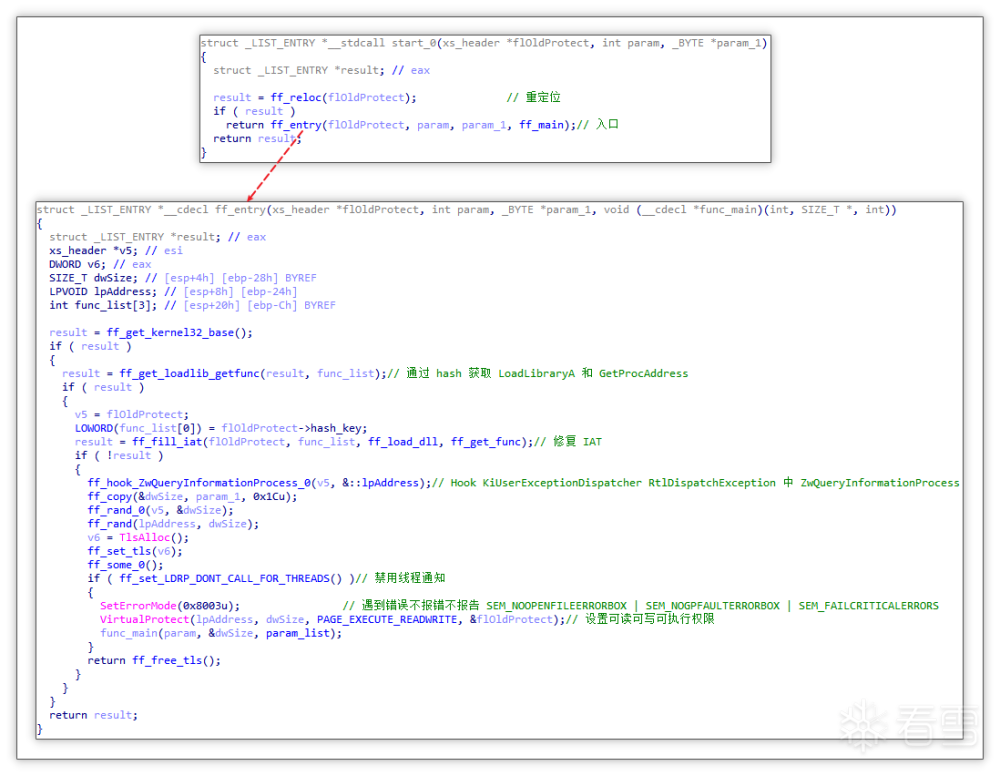Click the DWORD v6 declaration
The width and height of the screenshot is (1000, 776).
(77, 265)
